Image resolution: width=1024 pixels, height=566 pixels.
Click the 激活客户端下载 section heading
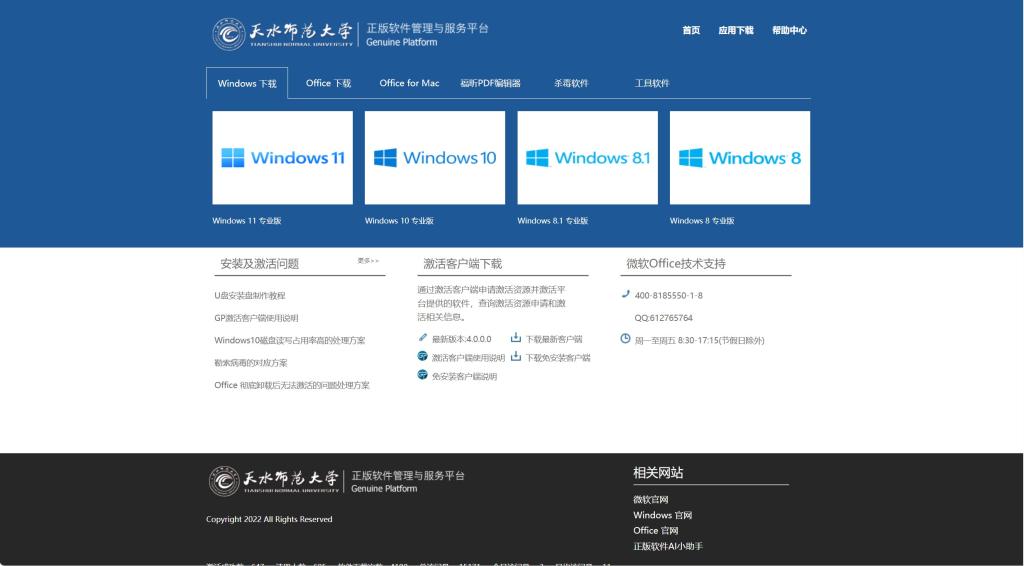coord(462,264)
